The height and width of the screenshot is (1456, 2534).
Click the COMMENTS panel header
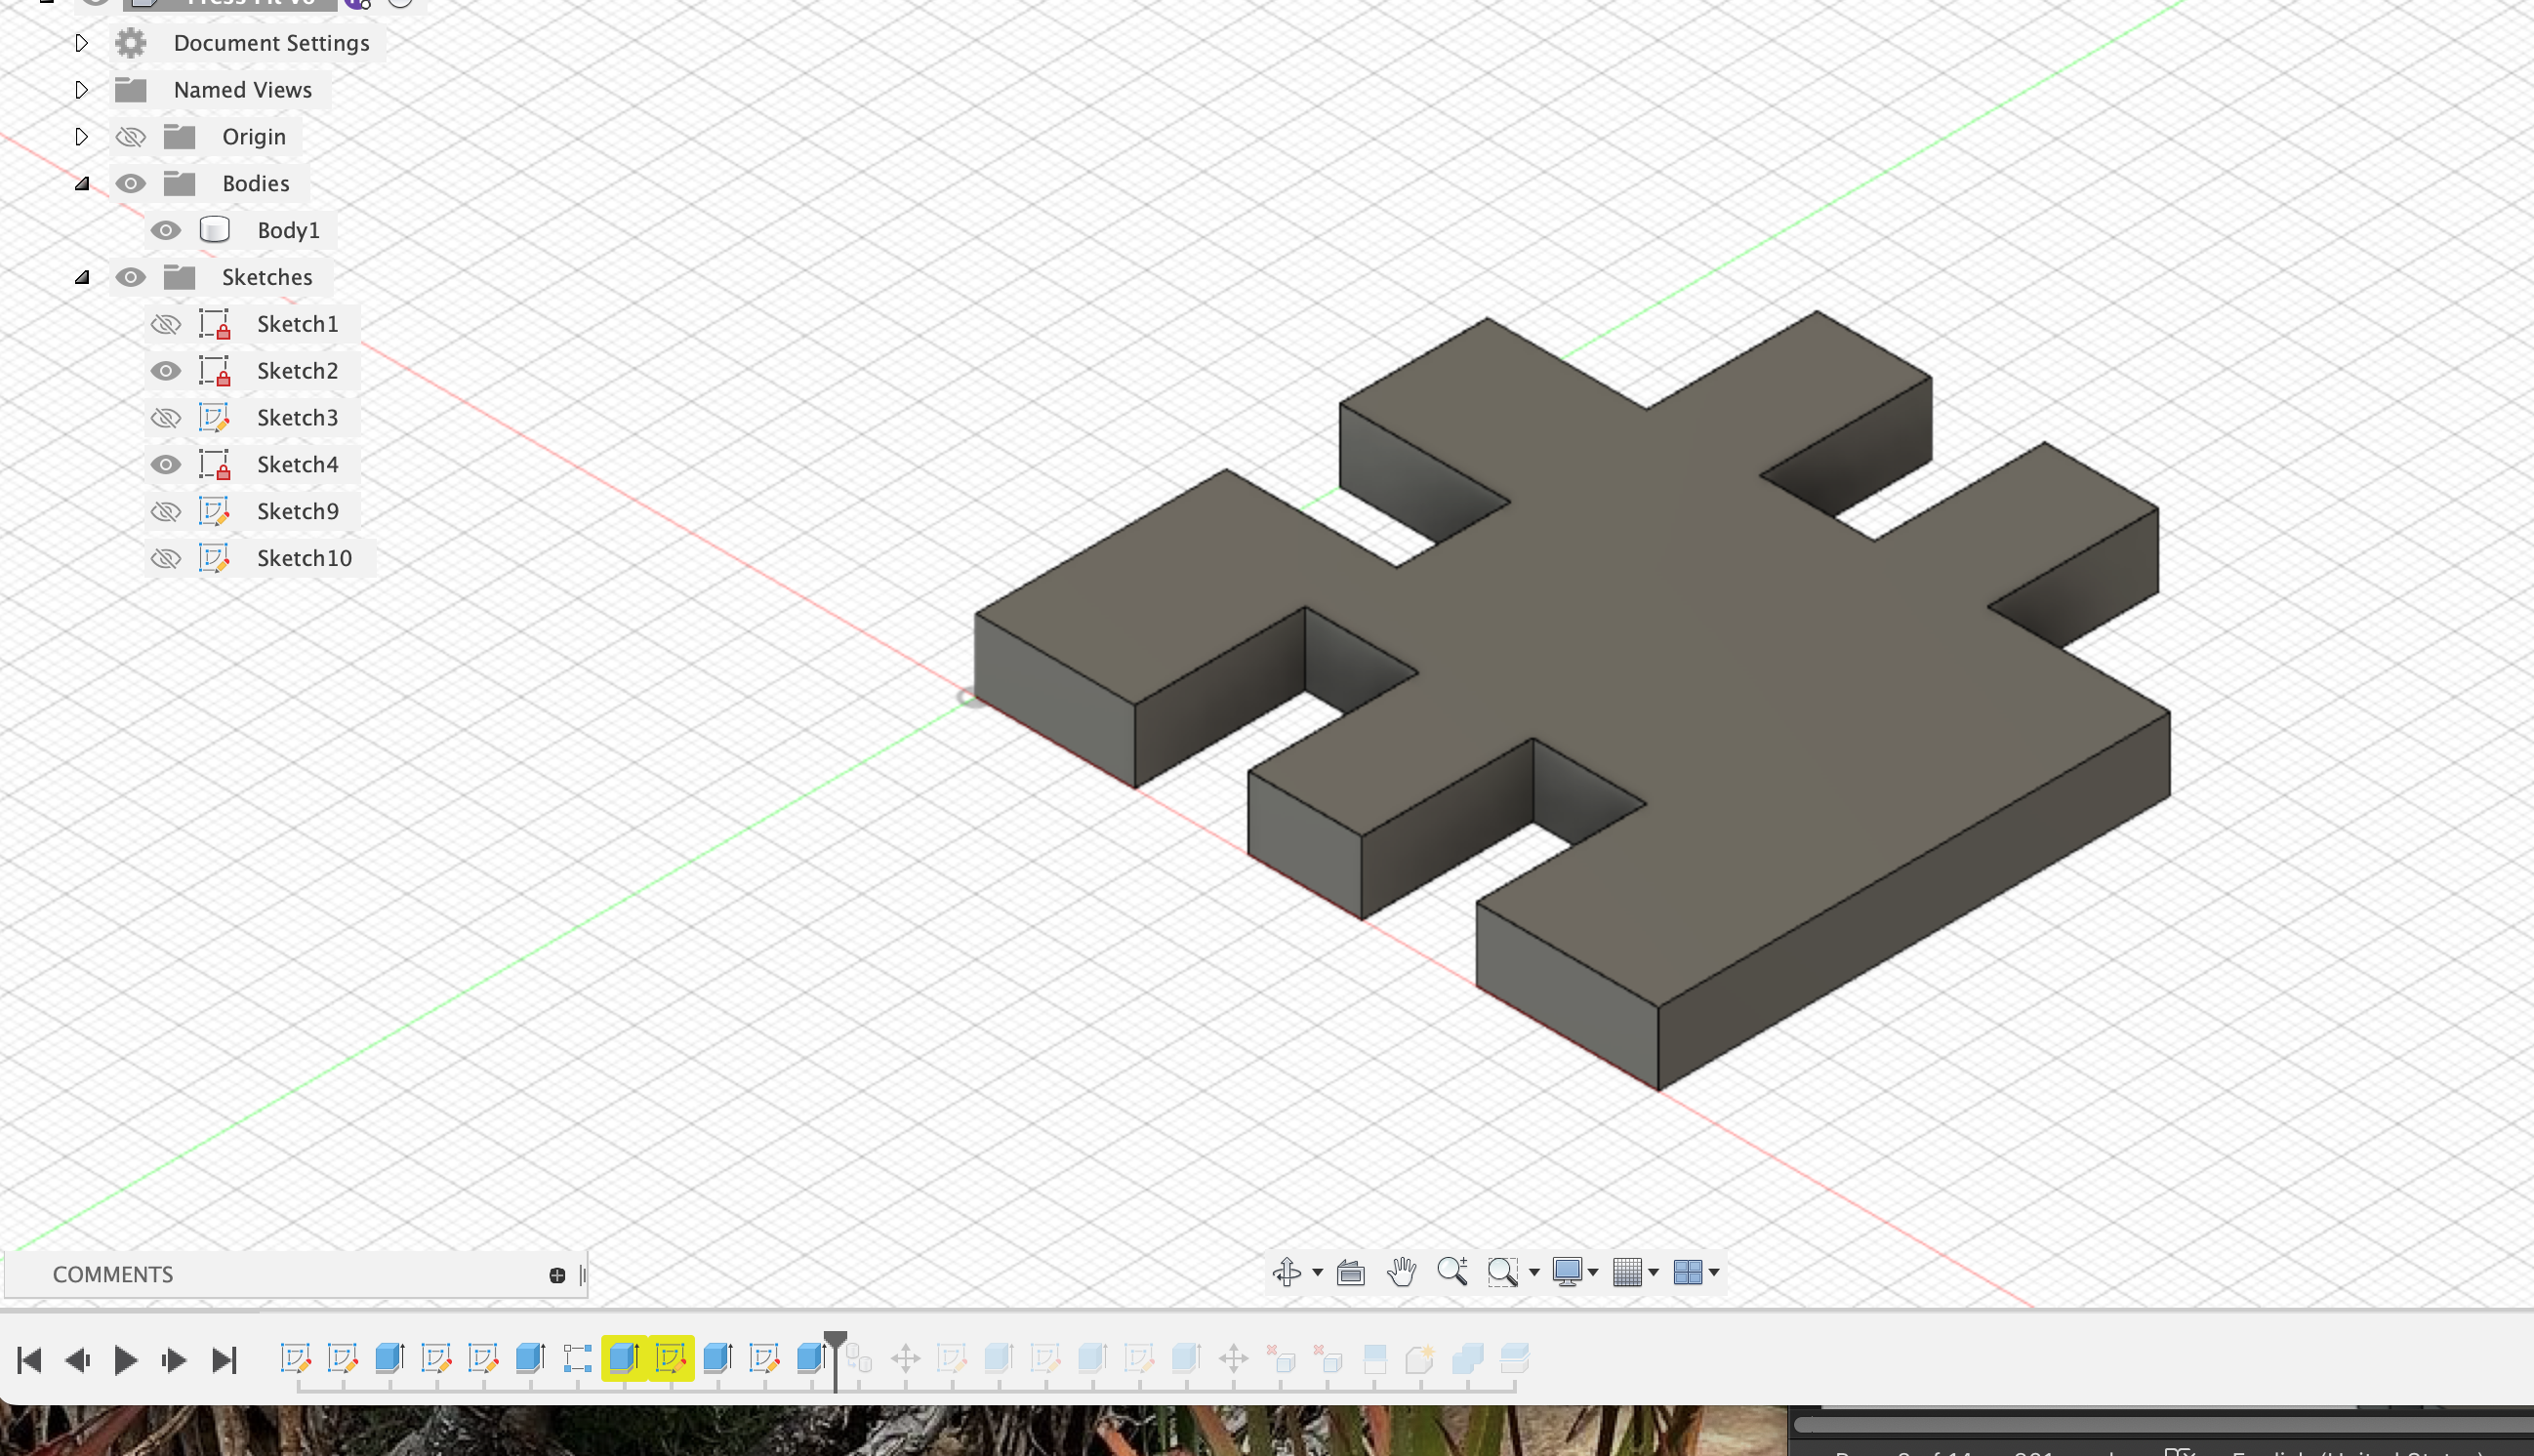113,1275
